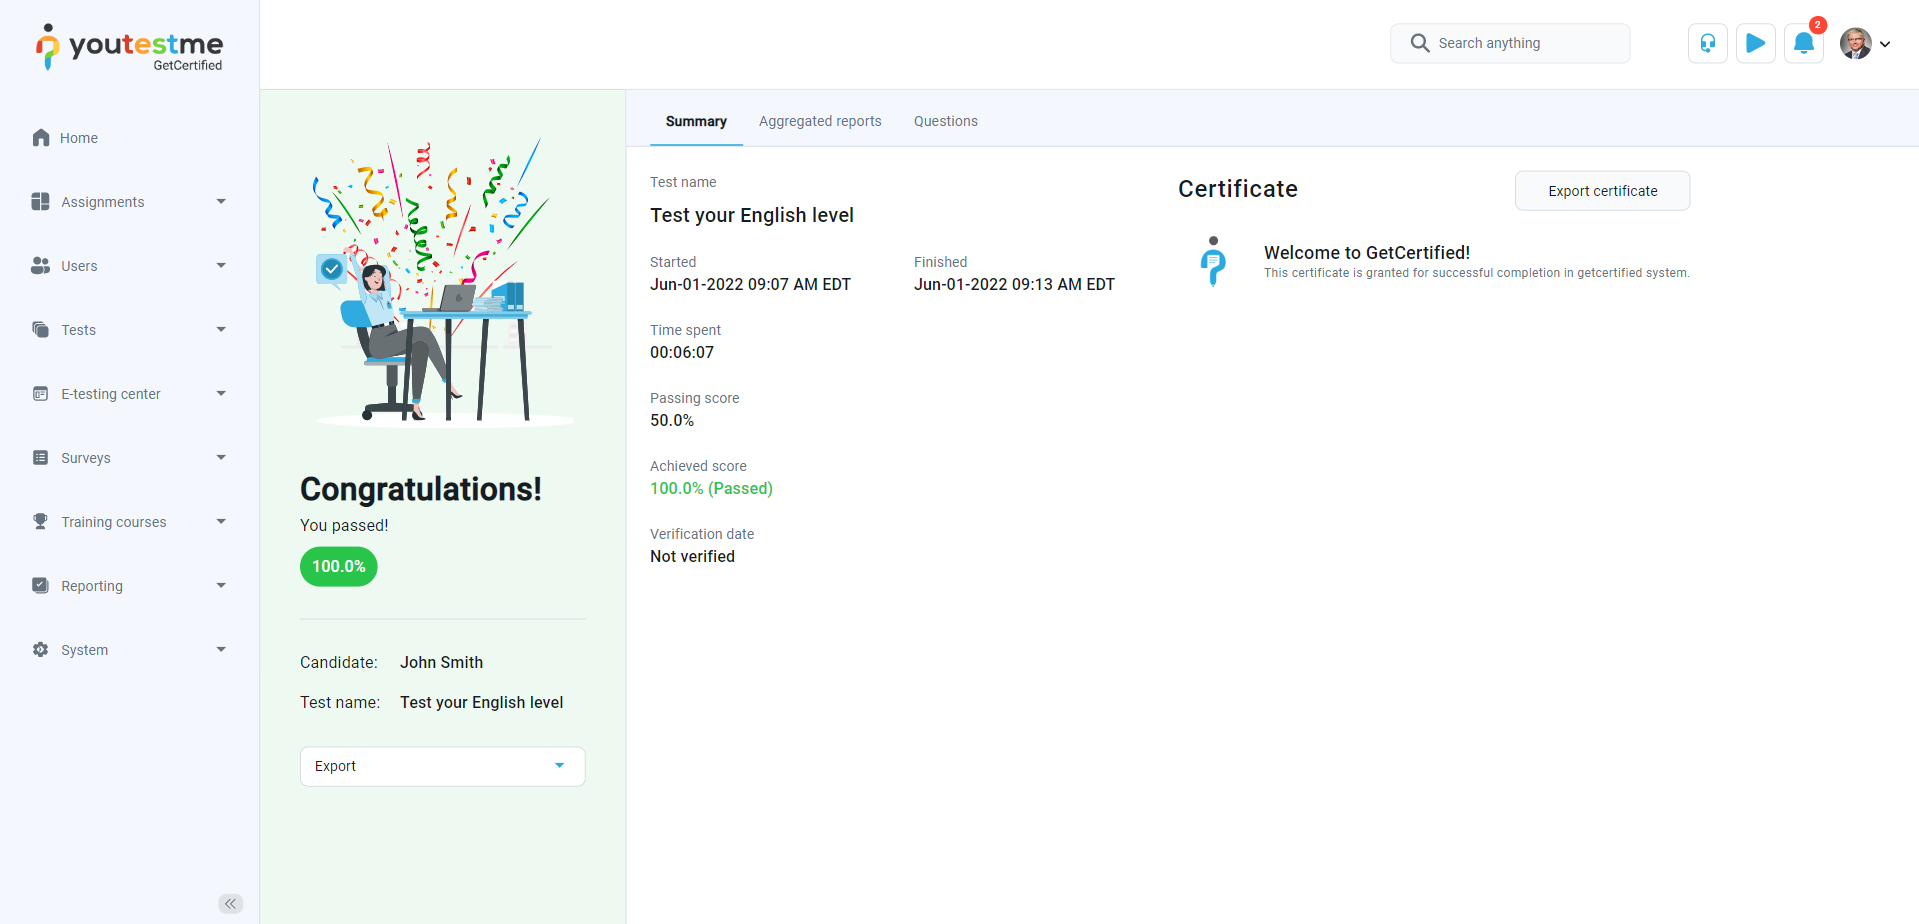Select the Summary tab

coord(696,121)
